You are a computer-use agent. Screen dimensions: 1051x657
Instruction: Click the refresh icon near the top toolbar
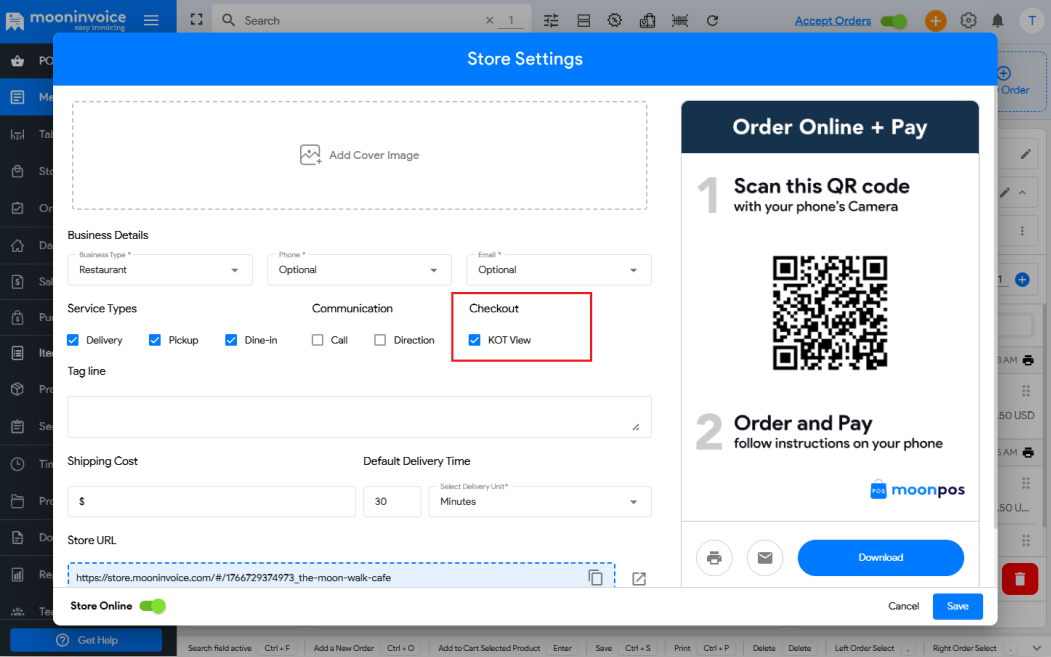(x=712, y=19)
